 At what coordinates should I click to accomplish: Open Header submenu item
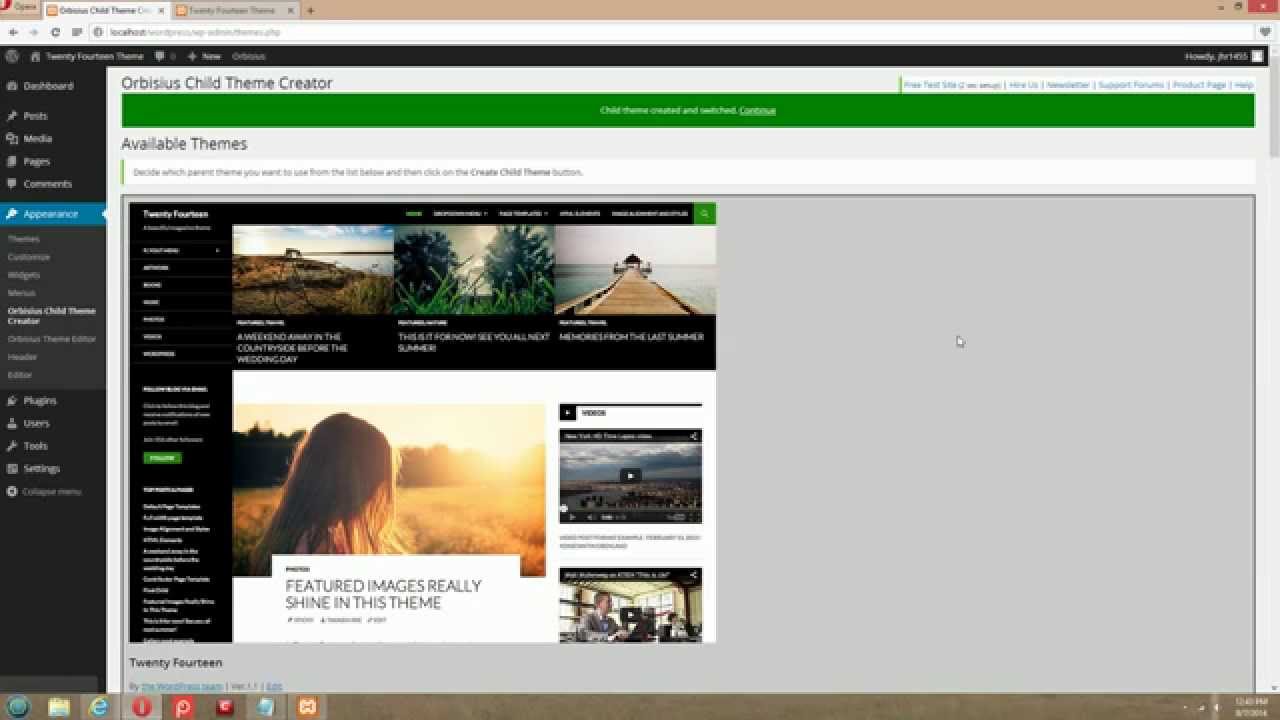coord(23,357)
